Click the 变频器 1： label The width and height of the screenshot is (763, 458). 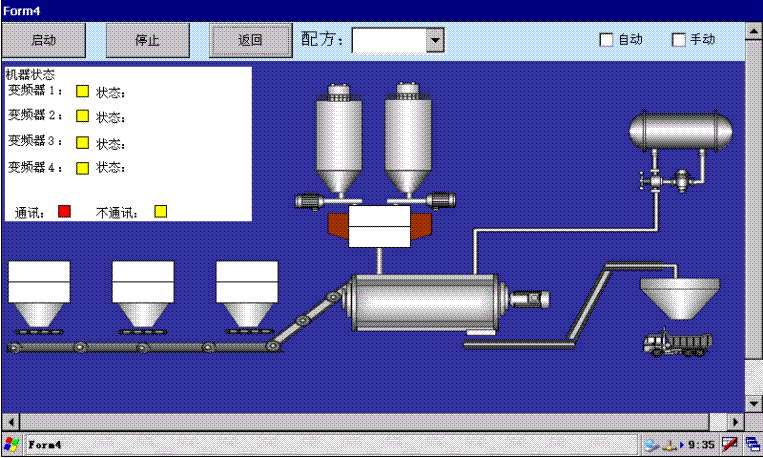click(35, 91)
